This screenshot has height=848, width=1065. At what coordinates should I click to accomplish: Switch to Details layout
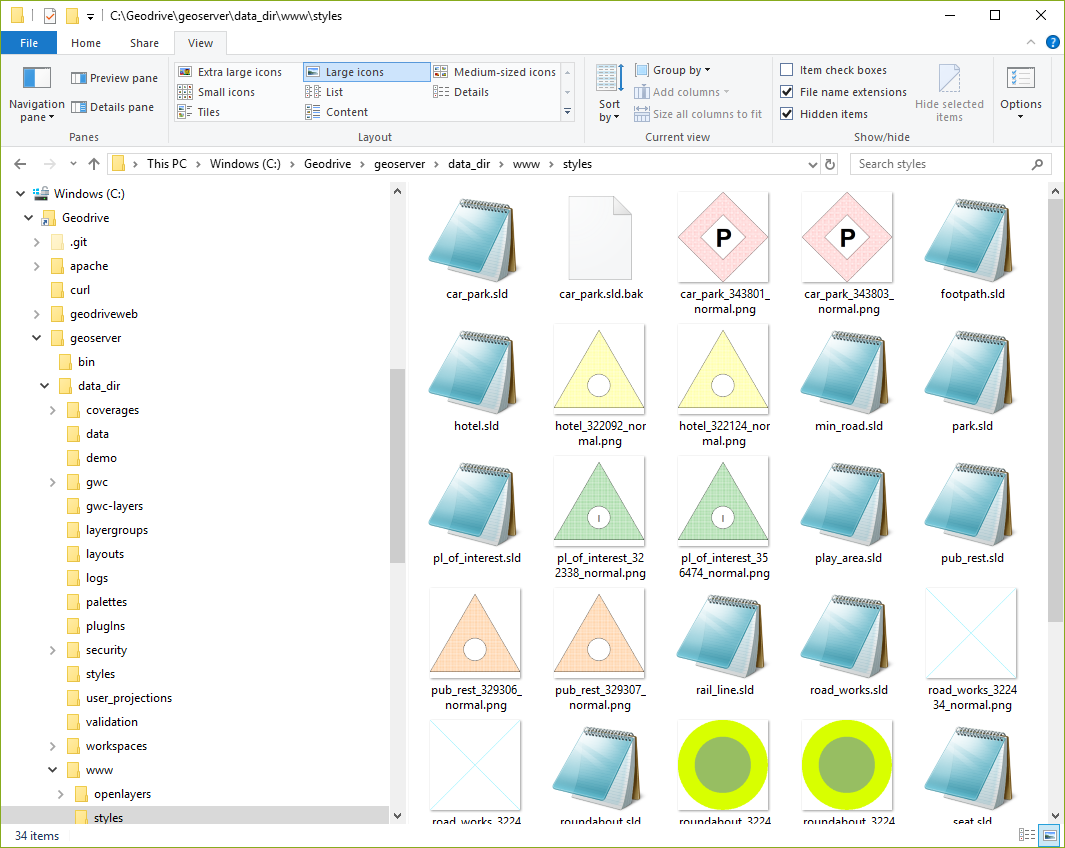461,92
